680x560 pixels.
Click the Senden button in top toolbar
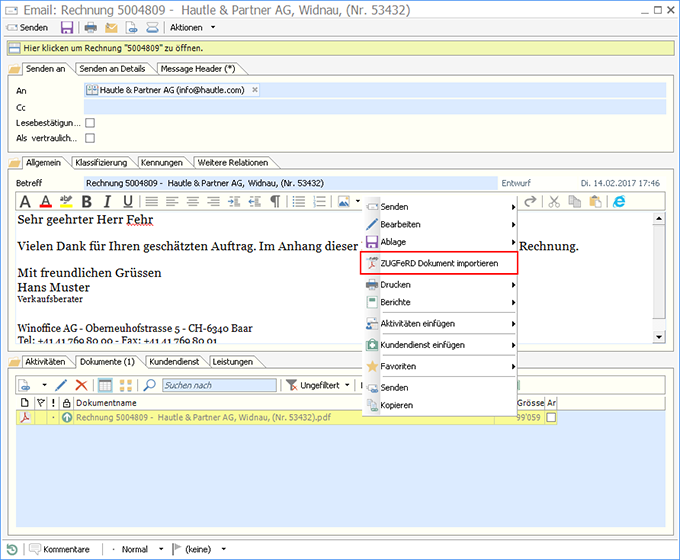pyautogui.click(x=27, y=28)
